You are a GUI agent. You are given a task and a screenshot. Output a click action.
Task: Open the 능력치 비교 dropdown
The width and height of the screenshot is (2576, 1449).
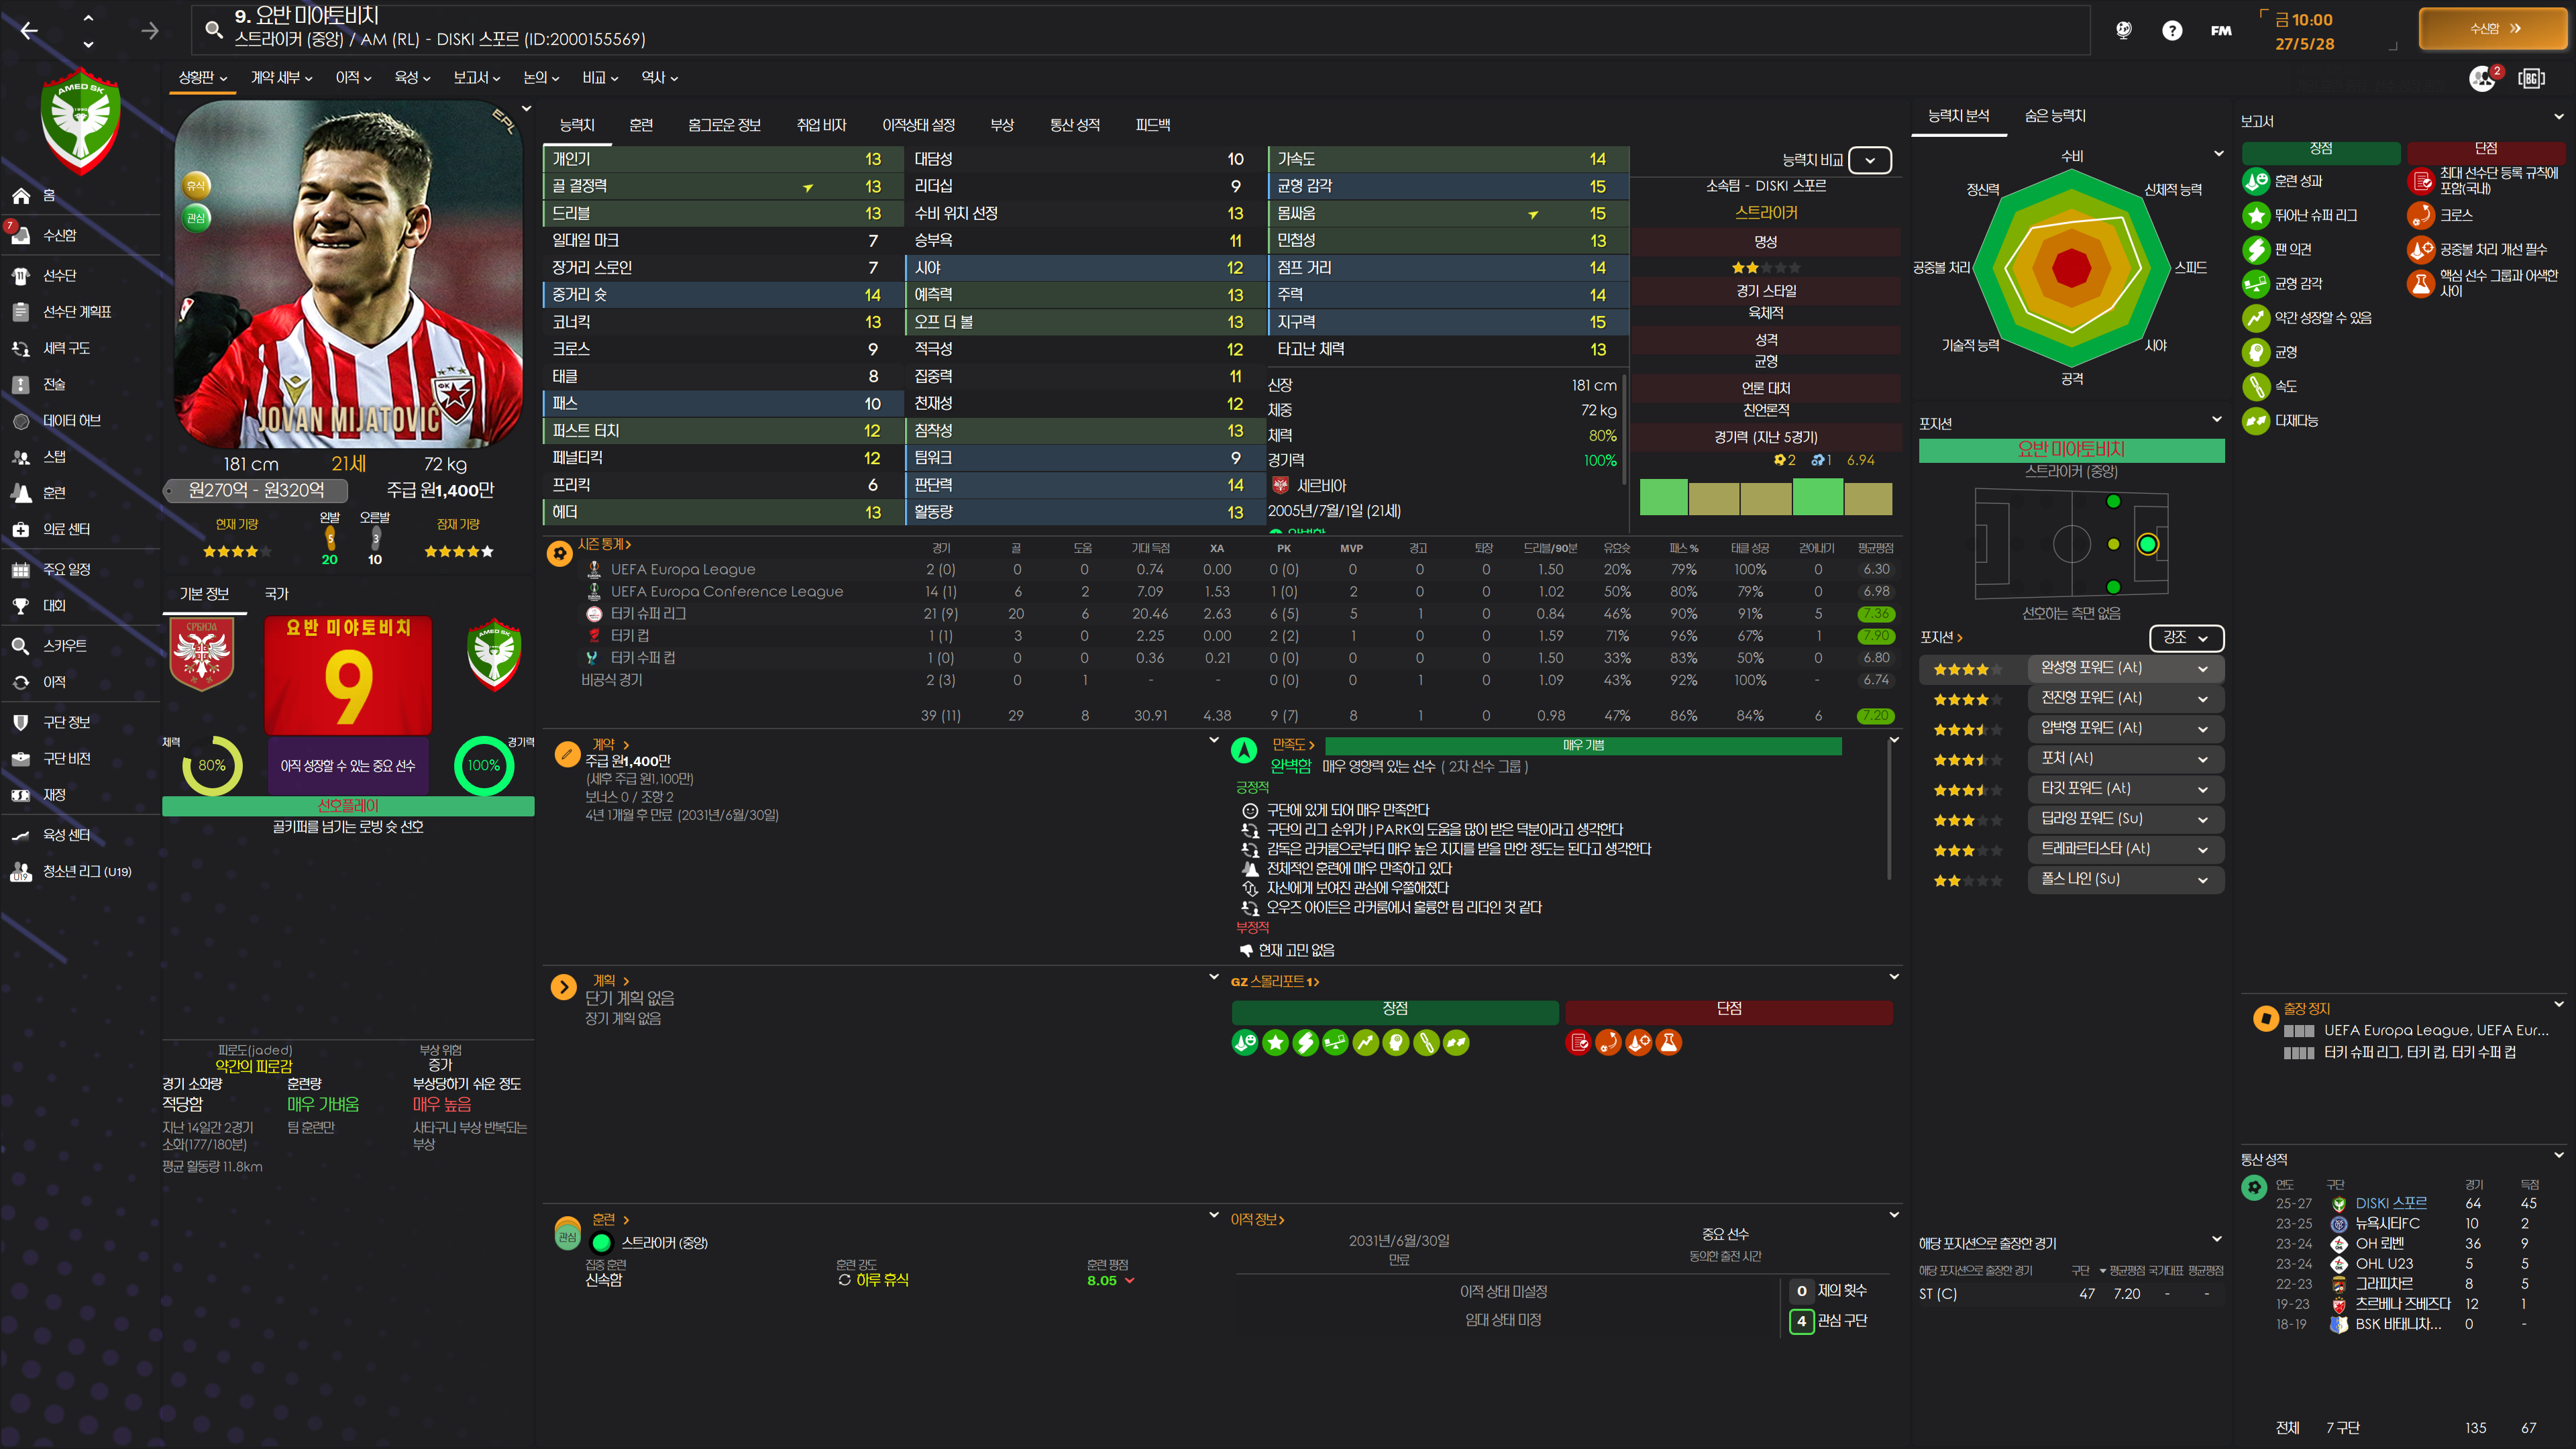point(1869,160)
